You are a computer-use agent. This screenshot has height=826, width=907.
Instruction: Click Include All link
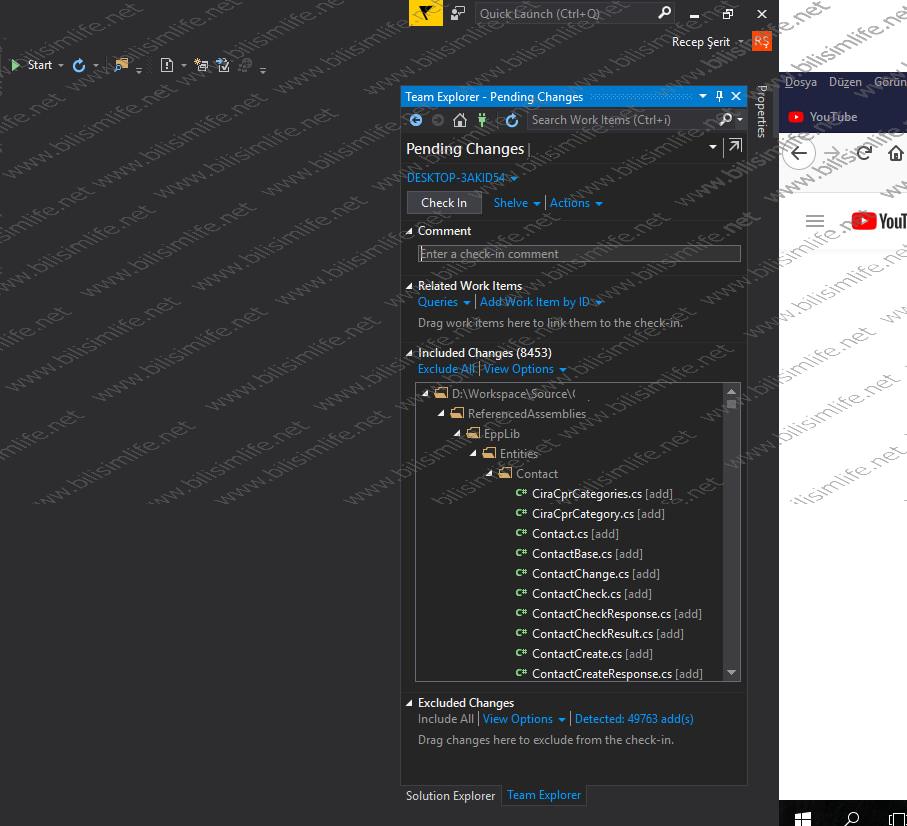tap(445, 719)
